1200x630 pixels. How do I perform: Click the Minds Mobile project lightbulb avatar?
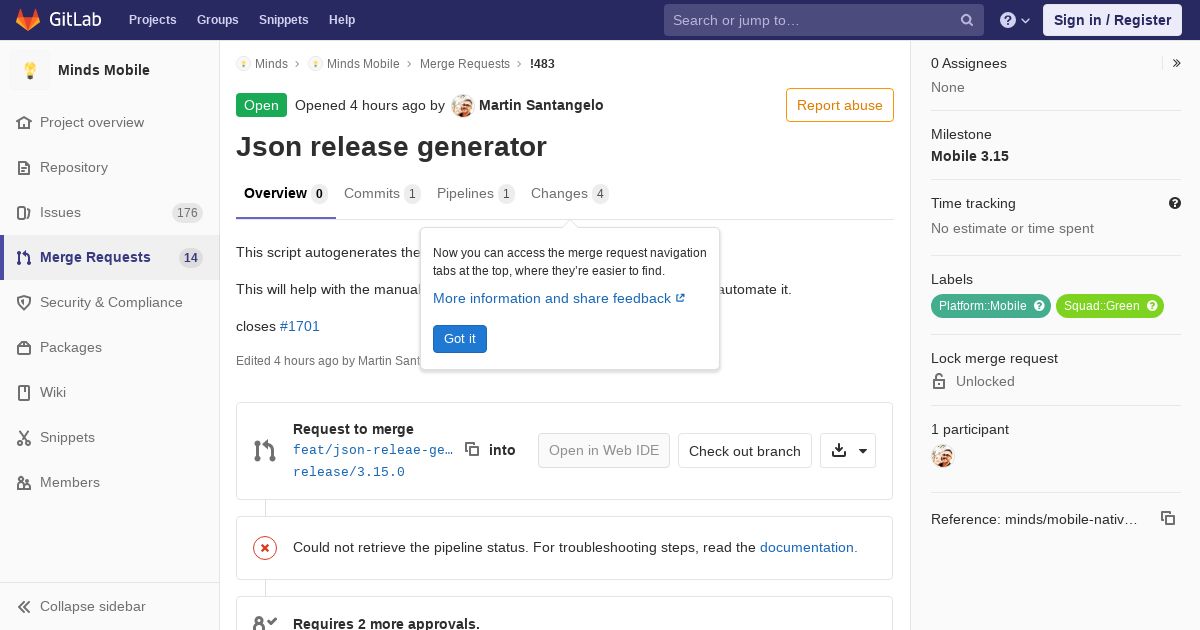(30, 70)
